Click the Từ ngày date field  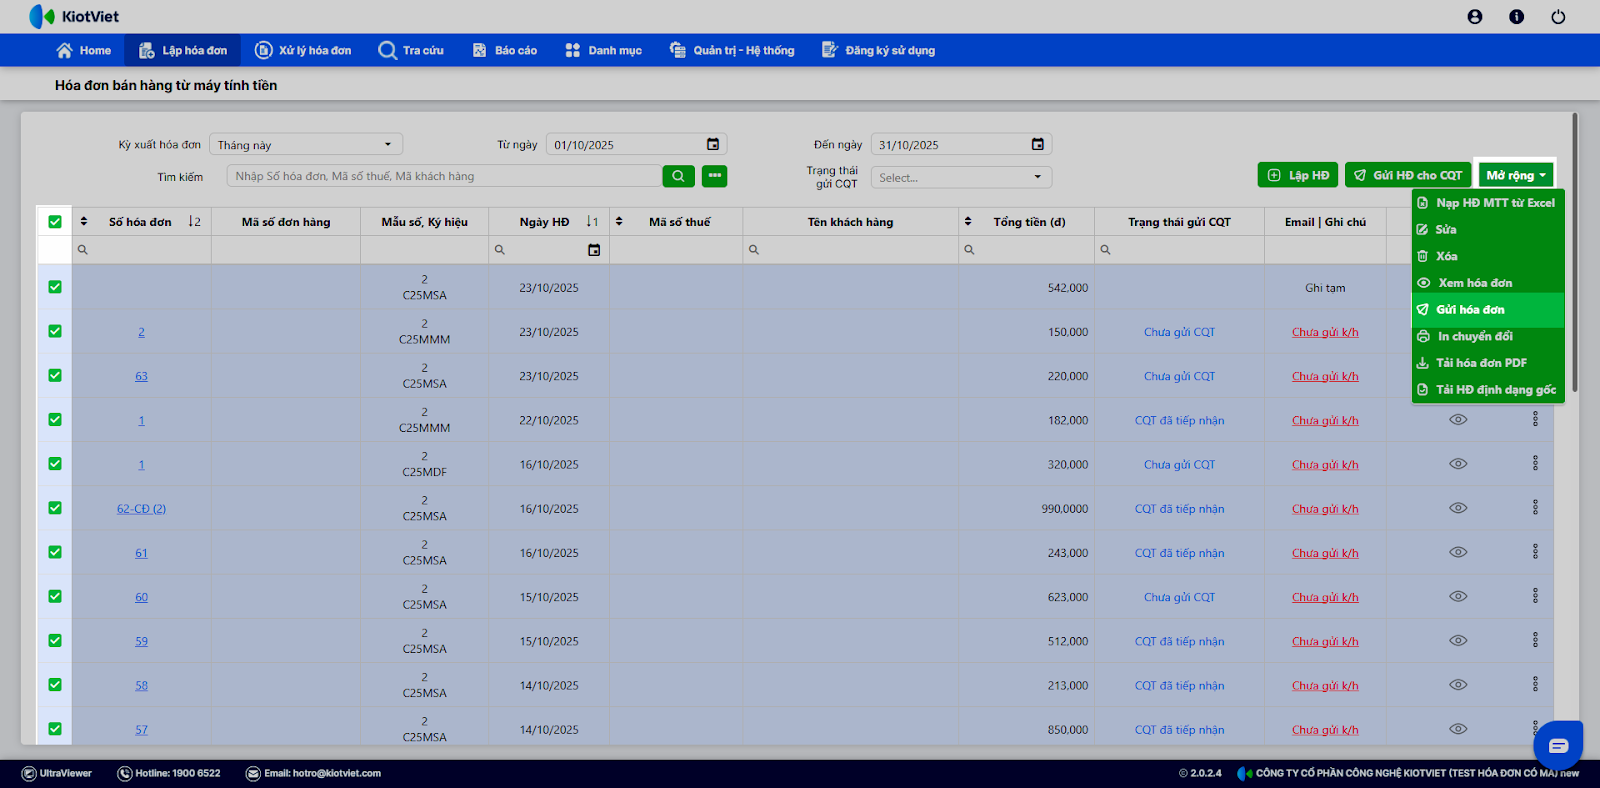tap(636, 145)
